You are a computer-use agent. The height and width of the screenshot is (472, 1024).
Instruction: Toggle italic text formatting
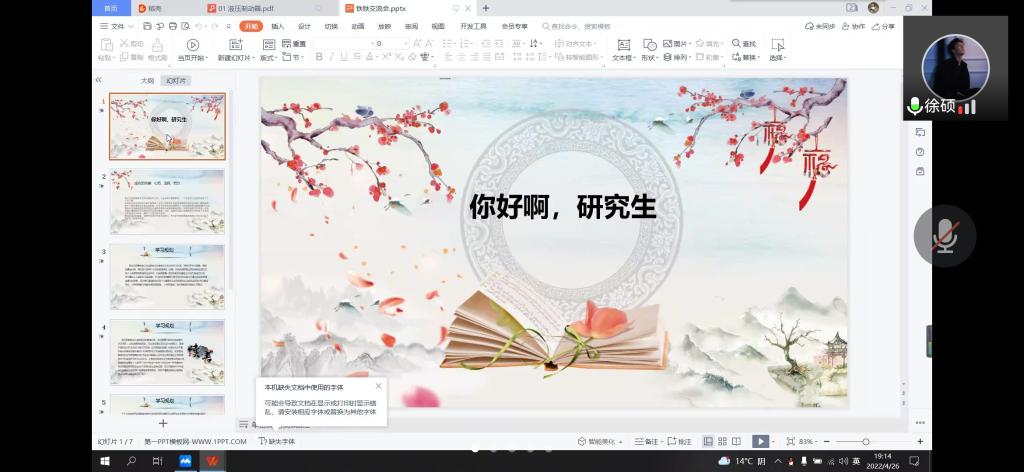click(x=332, y=57)
